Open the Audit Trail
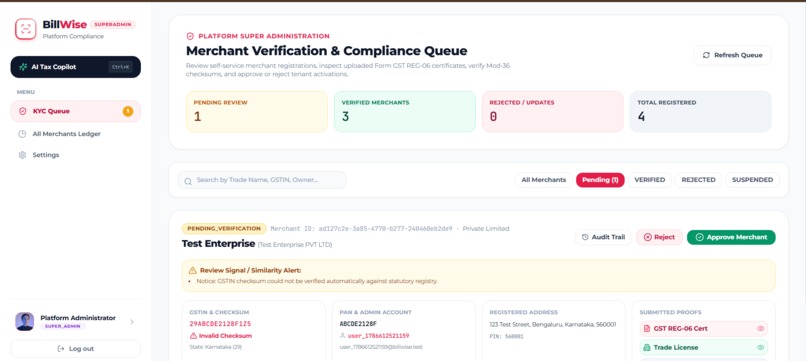 (603, 237)
